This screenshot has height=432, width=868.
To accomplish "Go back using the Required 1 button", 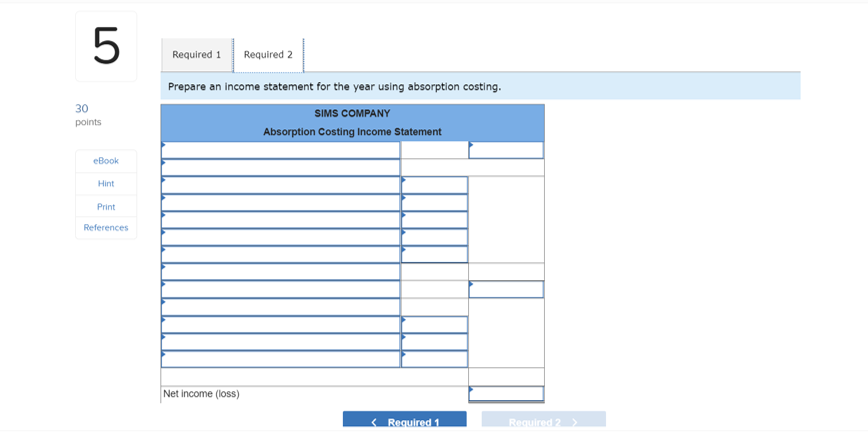I will [x=405, y=421].
